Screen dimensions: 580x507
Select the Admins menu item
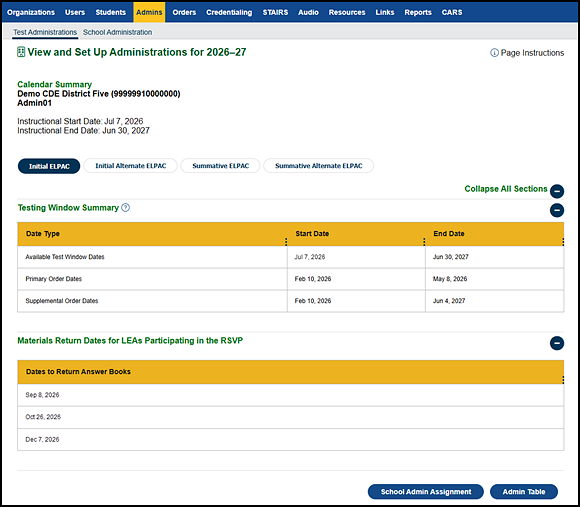(149, 12)
